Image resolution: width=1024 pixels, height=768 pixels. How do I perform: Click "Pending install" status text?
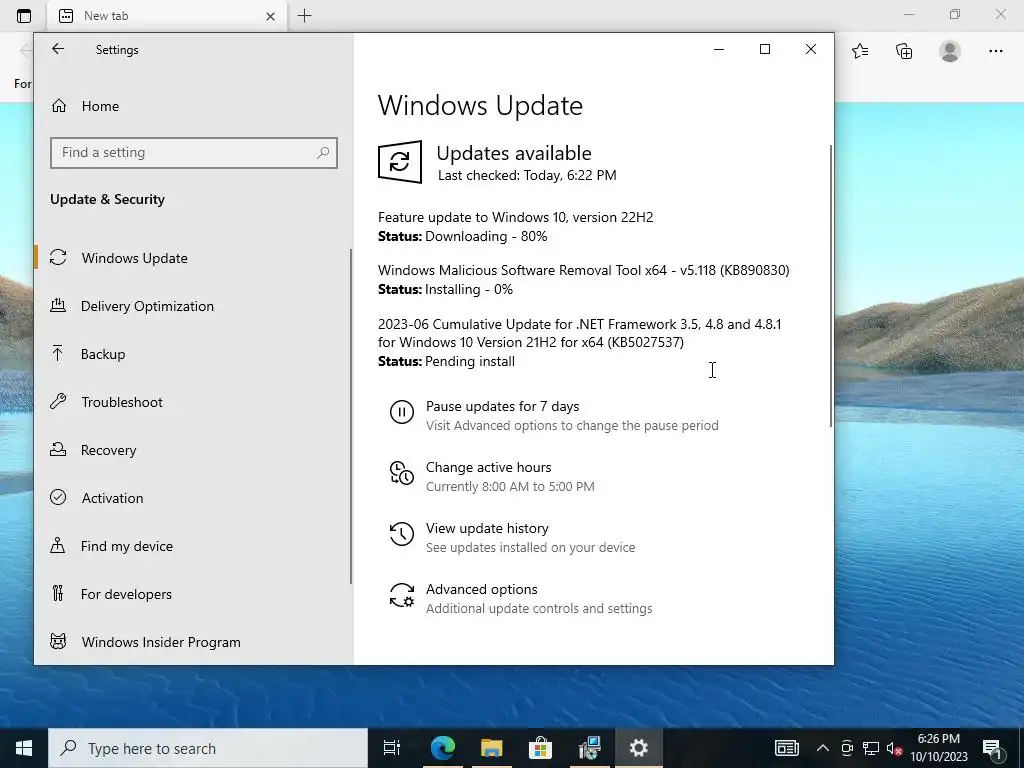[470, 361]
